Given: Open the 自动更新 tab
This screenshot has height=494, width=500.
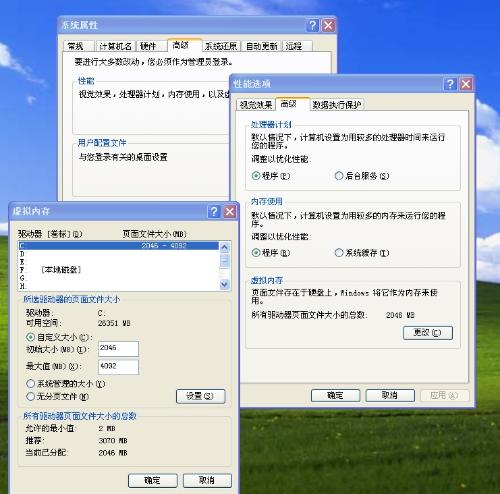Looking at the screenshot, I should click(x=262, y=46).
